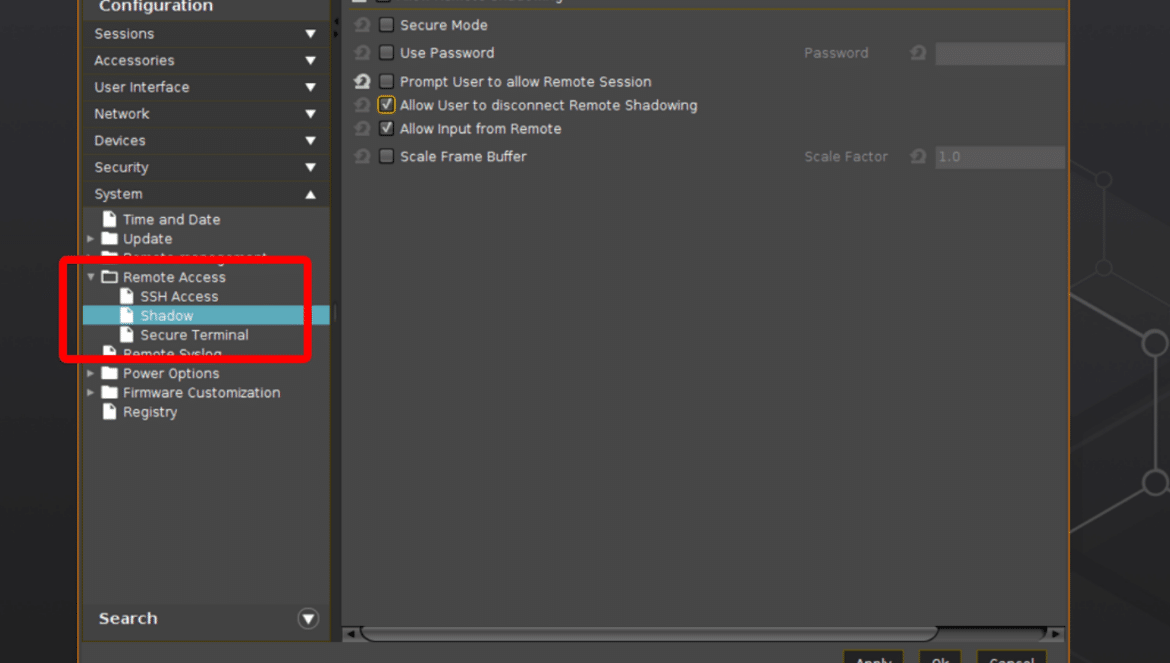The image size is (1170, 663).
Task: Reset Prompt User to allow Remote Session
Action: pos(362,81)
